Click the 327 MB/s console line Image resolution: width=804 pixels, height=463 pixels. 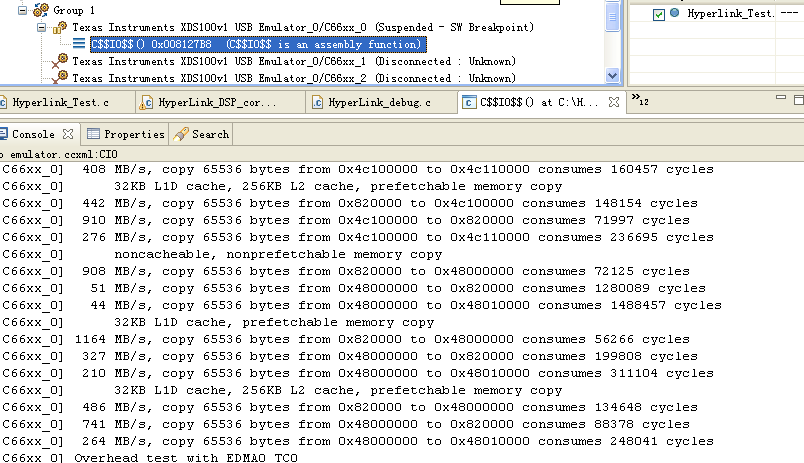pos(350,356)
